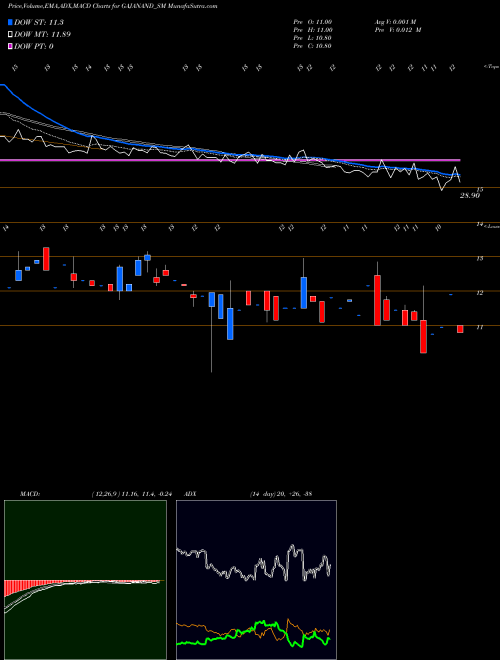Click the '13' price axis label
The height and width of the screenshot is (660, 500).
[479, 258]
